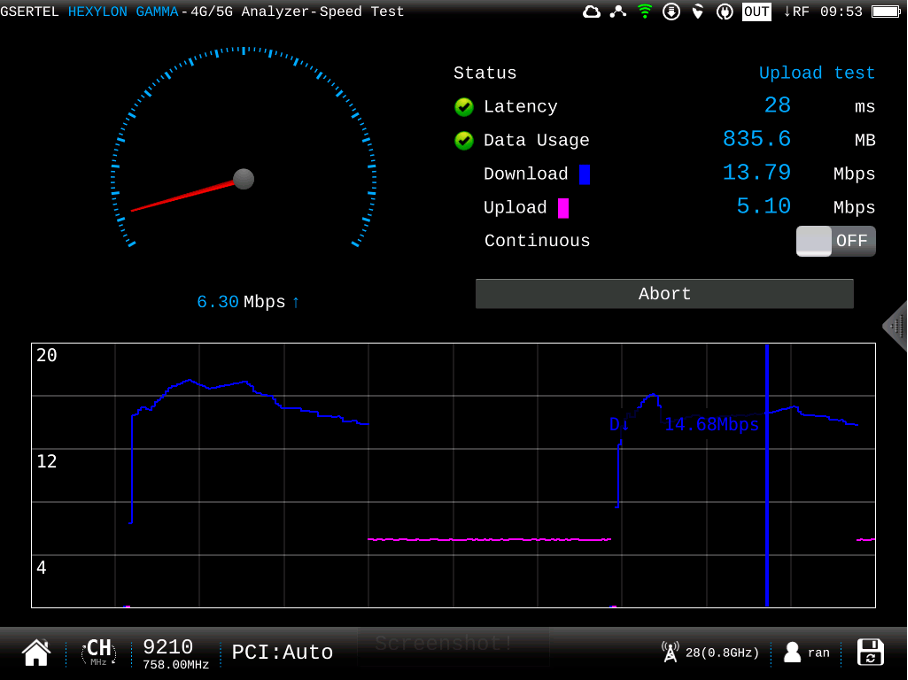
Task: Tap the battery level icon
Action: 885,12
